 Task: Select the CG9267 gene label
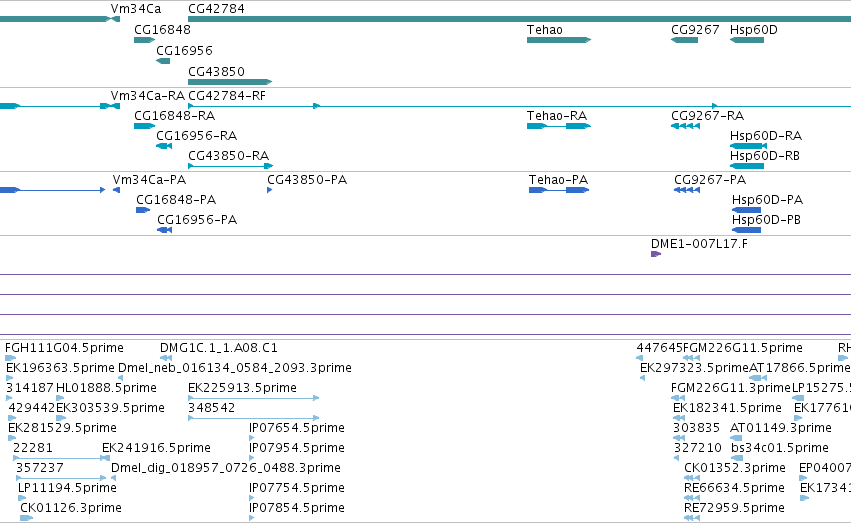[695, 30]
